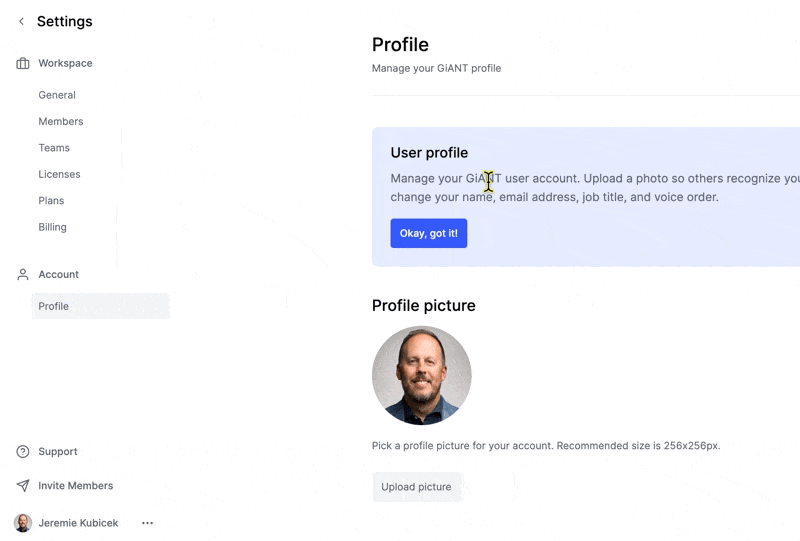Click the Workspace briefcase icon
This screenshot has height=541, width=800.
(x=22, y=63)
